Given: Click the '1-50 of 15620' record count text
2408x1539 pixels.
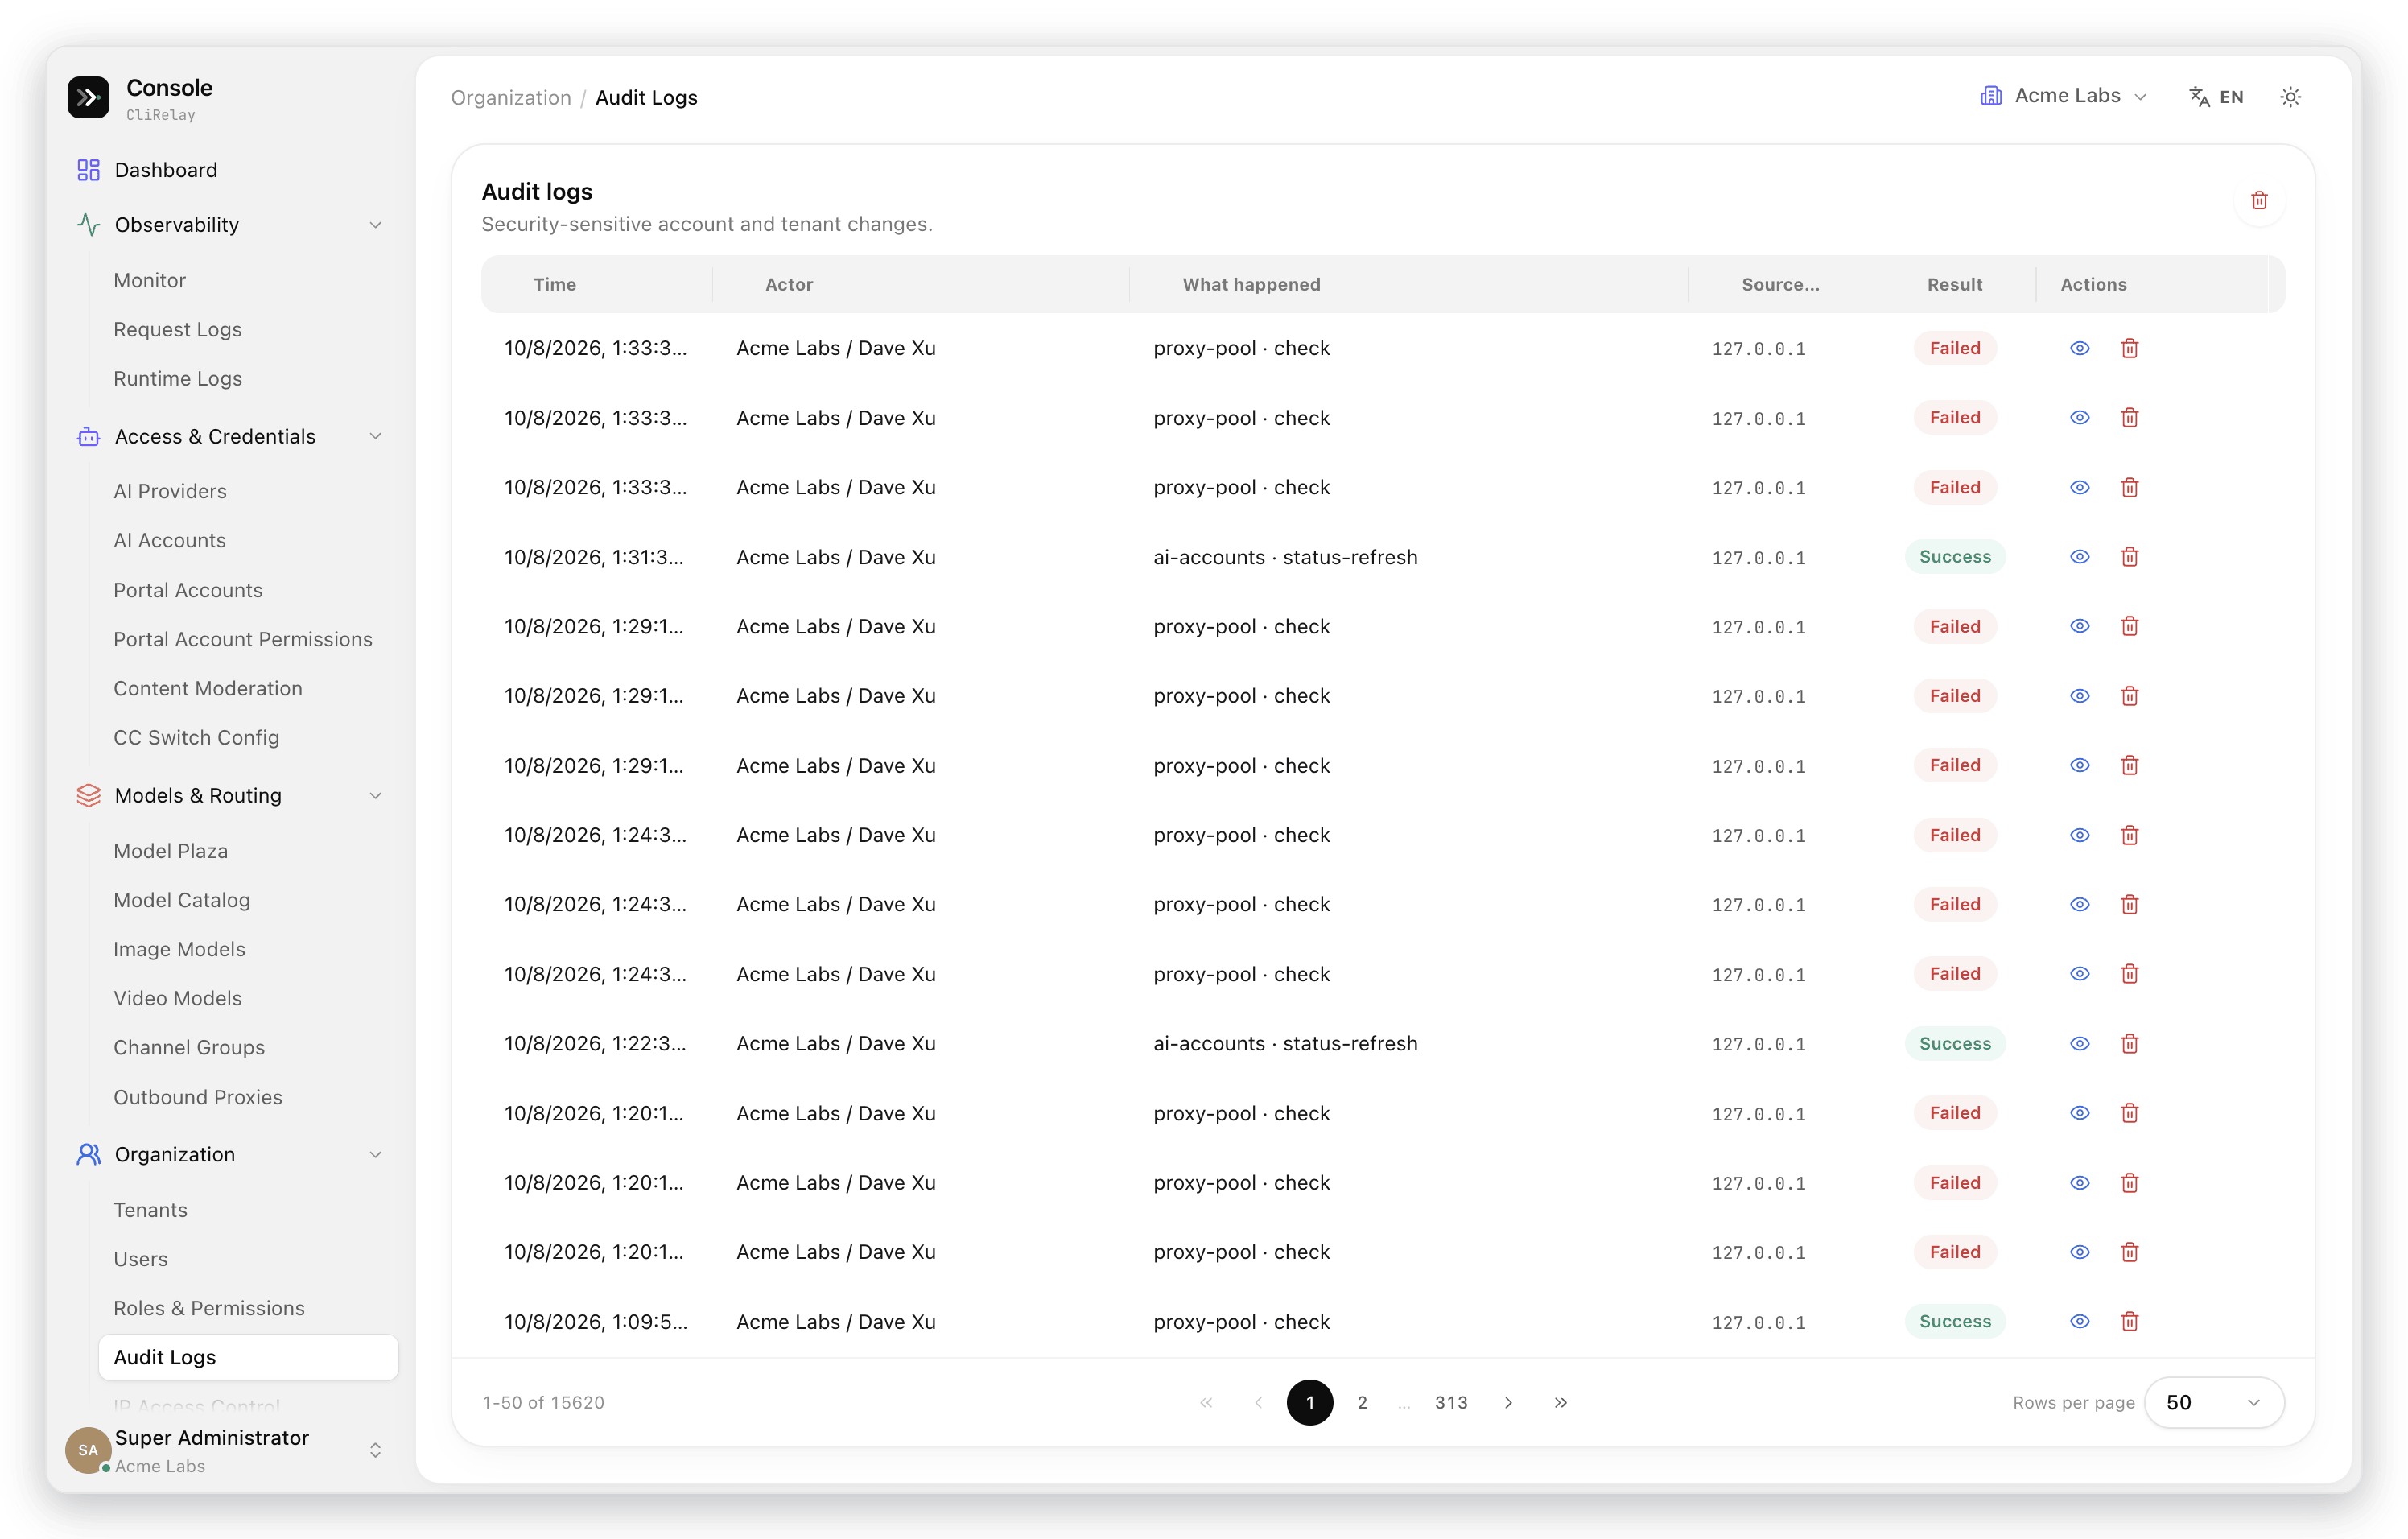Looking at the screenshot, I should [x=543, y=1402].
